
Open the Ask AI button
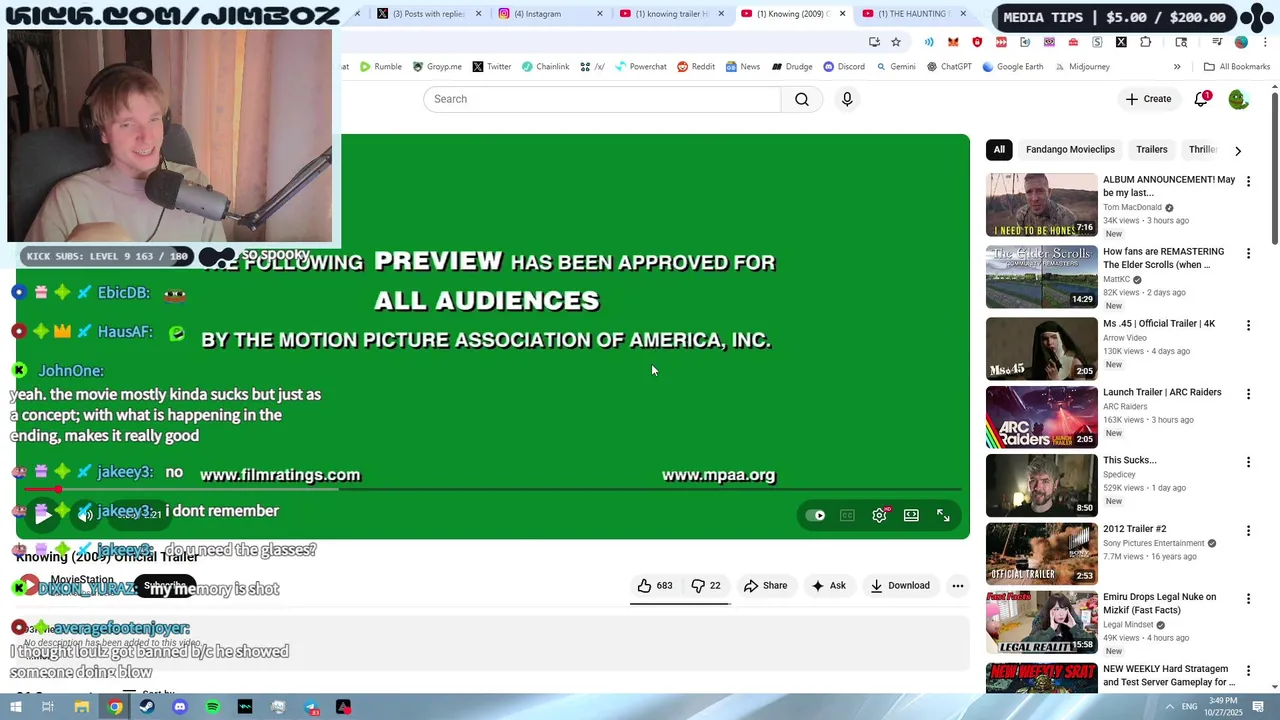coord(829,586)
